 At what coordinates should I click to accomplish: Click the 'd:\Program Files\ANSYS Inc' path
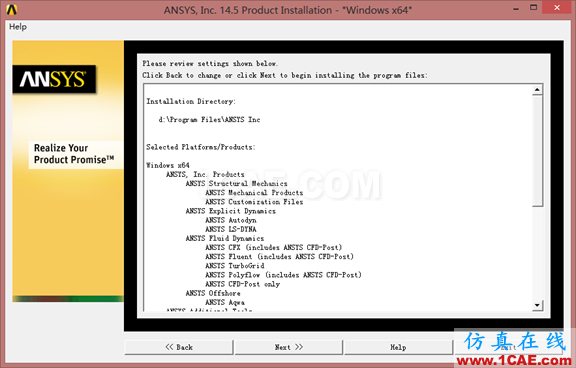[x=209, y=120]
